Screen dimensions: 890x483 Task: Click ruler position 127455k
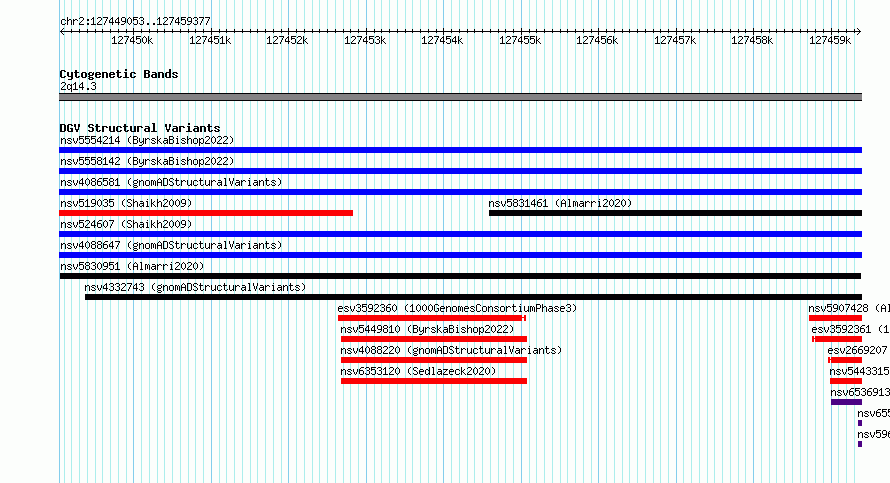(x=520, y=40)
